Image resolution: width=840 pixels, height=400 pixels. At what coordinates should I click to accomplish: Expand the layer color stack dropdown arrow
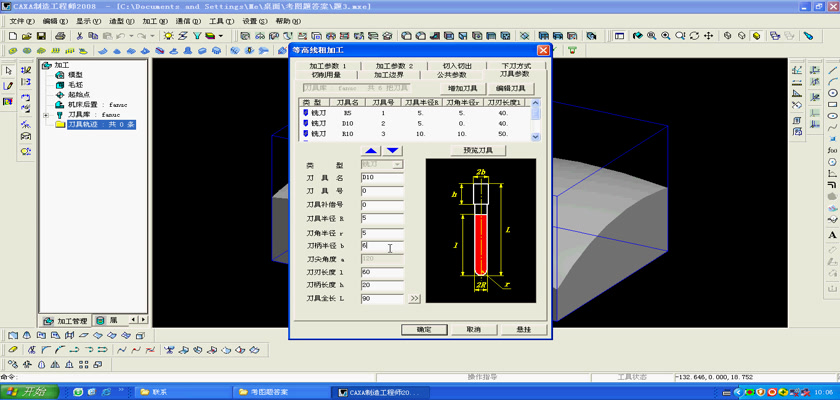coord(220,36)
